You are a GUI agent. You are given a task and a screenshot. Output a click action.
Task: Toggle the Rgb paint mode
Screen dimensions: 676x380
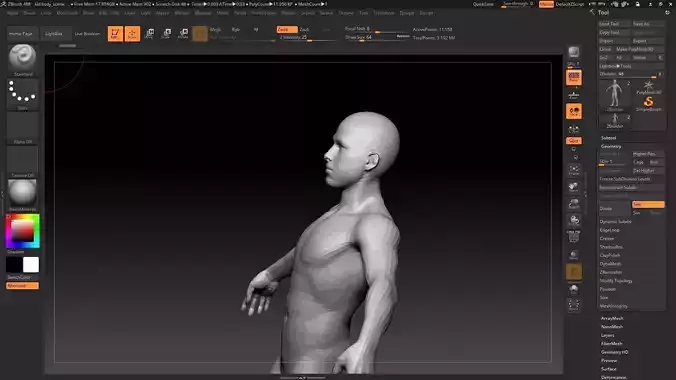tap(235, 29)
